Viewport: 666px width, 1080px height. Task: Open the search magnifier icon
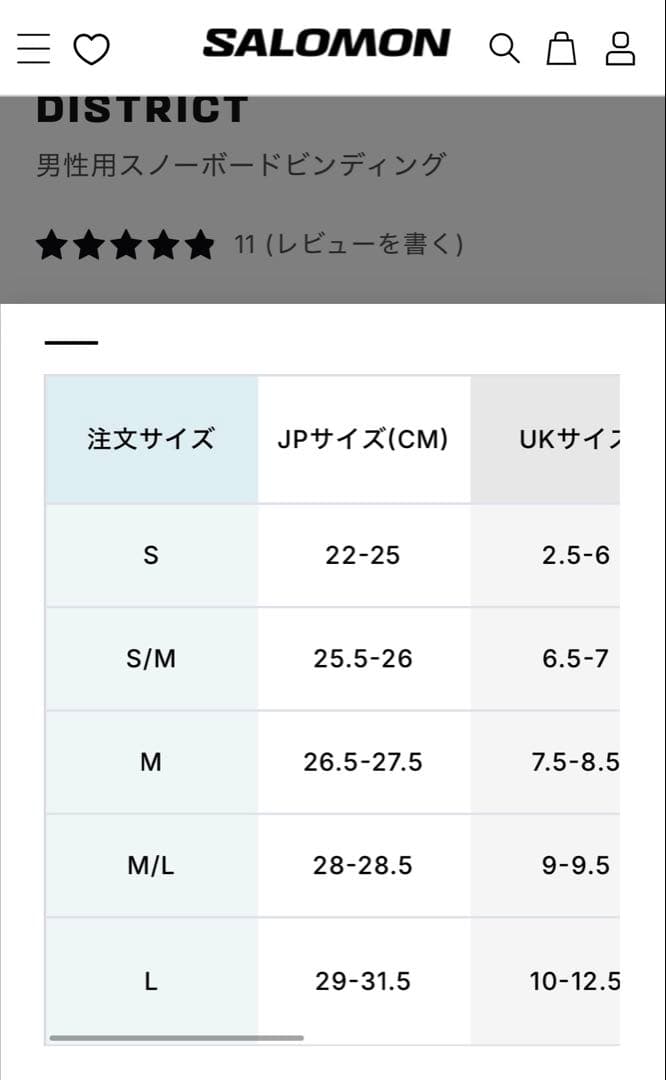[x=504, y=48]
